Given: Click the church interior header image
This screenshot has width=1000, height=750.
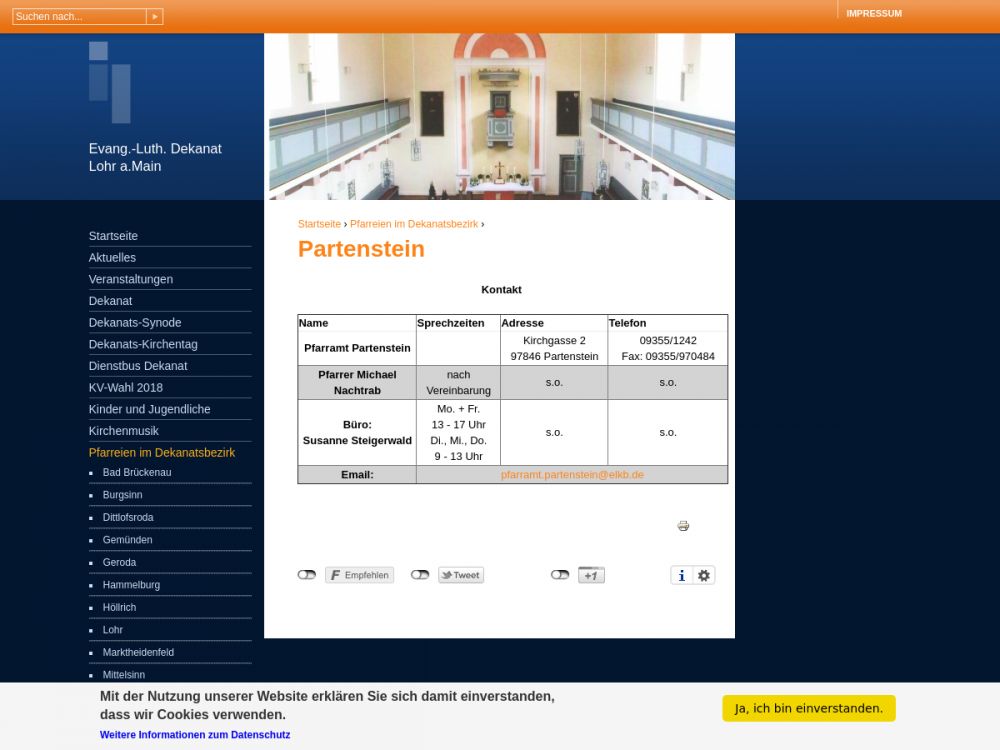Looking at the screenshot, I should 500,116.
